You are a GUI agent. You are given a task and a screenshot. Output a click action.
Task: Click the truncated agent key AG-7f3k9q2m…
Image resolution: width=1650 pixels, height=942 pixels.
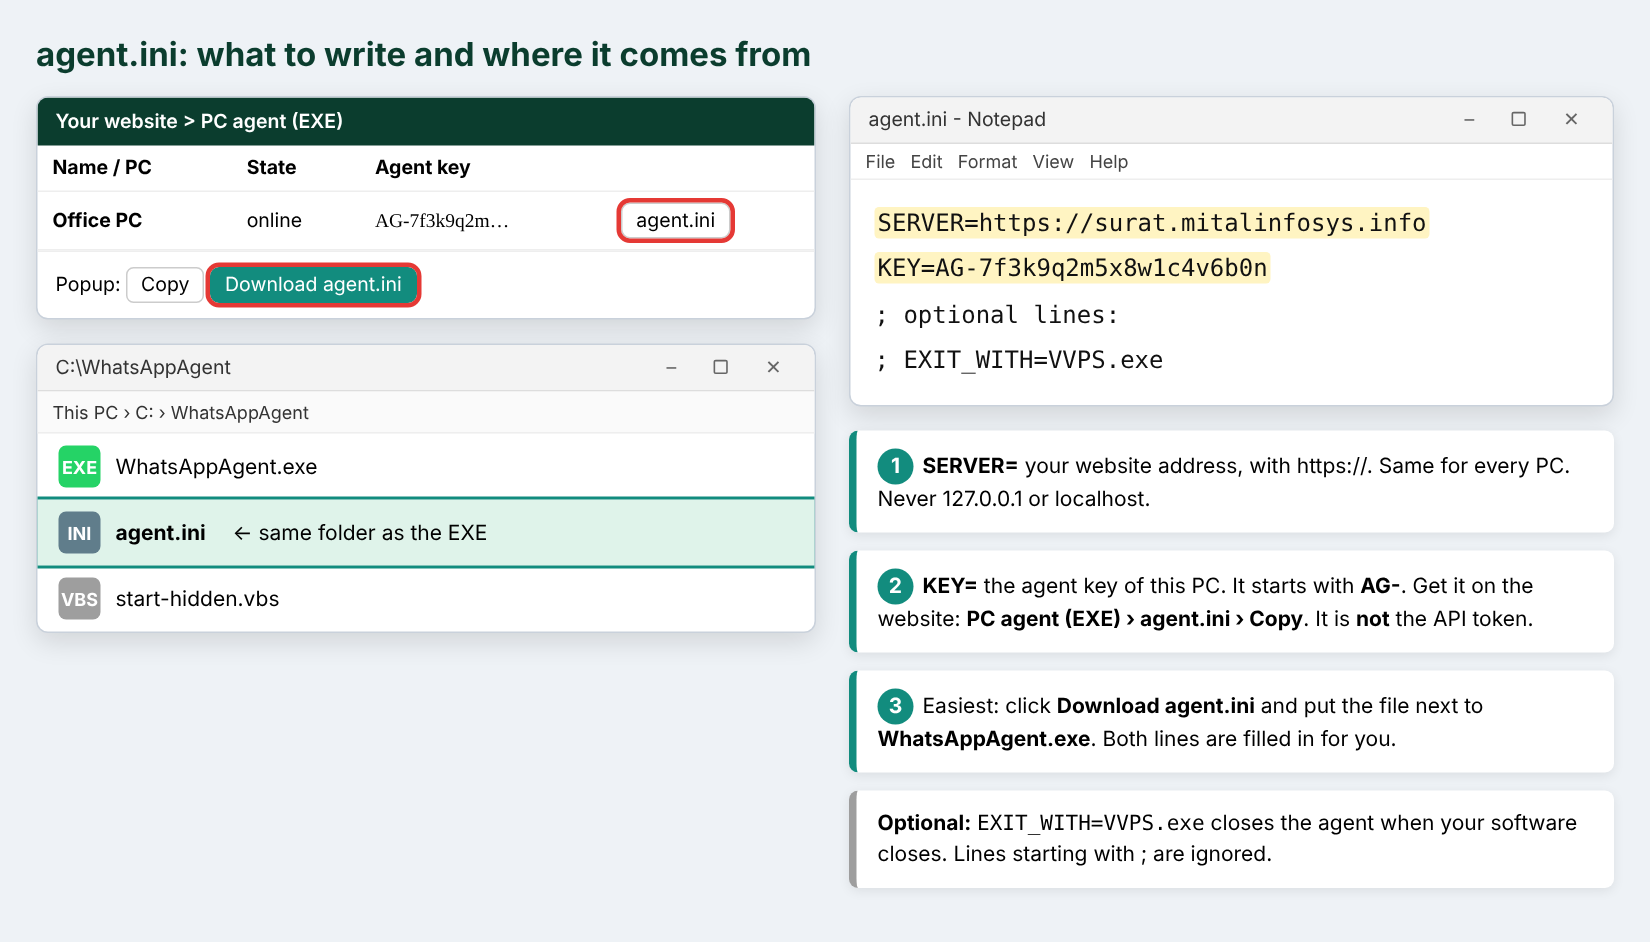[x=442, y=221]
